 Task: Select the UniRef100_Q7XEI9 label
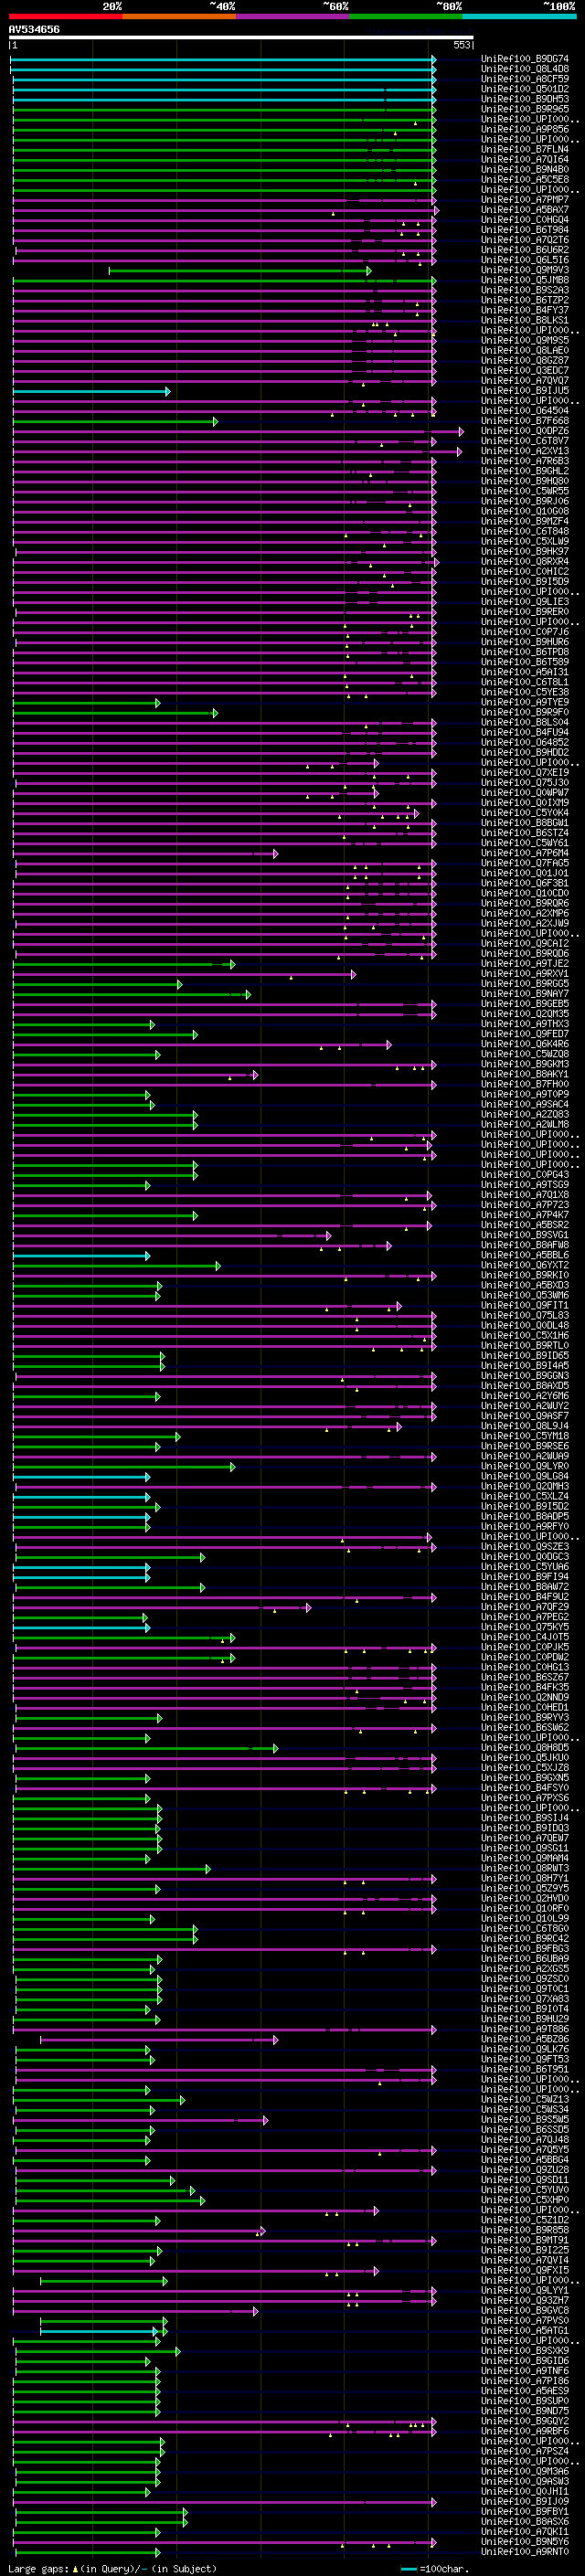click(525, 773)
